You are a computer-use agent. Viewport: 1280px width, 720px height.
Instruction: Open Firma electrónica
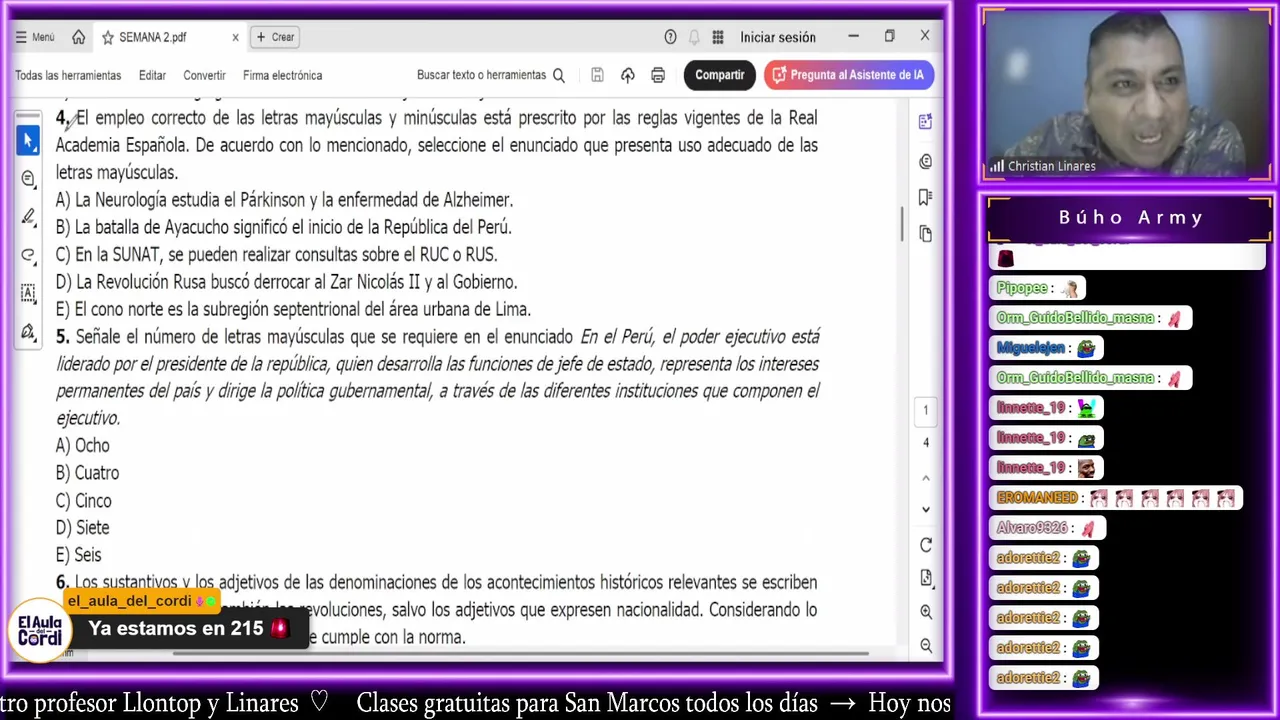[x=282, y=75]
